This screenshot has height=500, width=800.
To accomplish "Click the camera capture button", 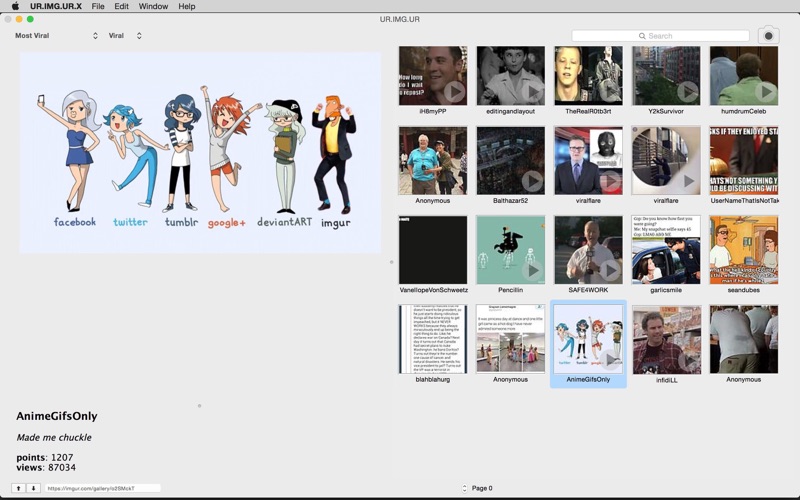I will coord(768,36).
